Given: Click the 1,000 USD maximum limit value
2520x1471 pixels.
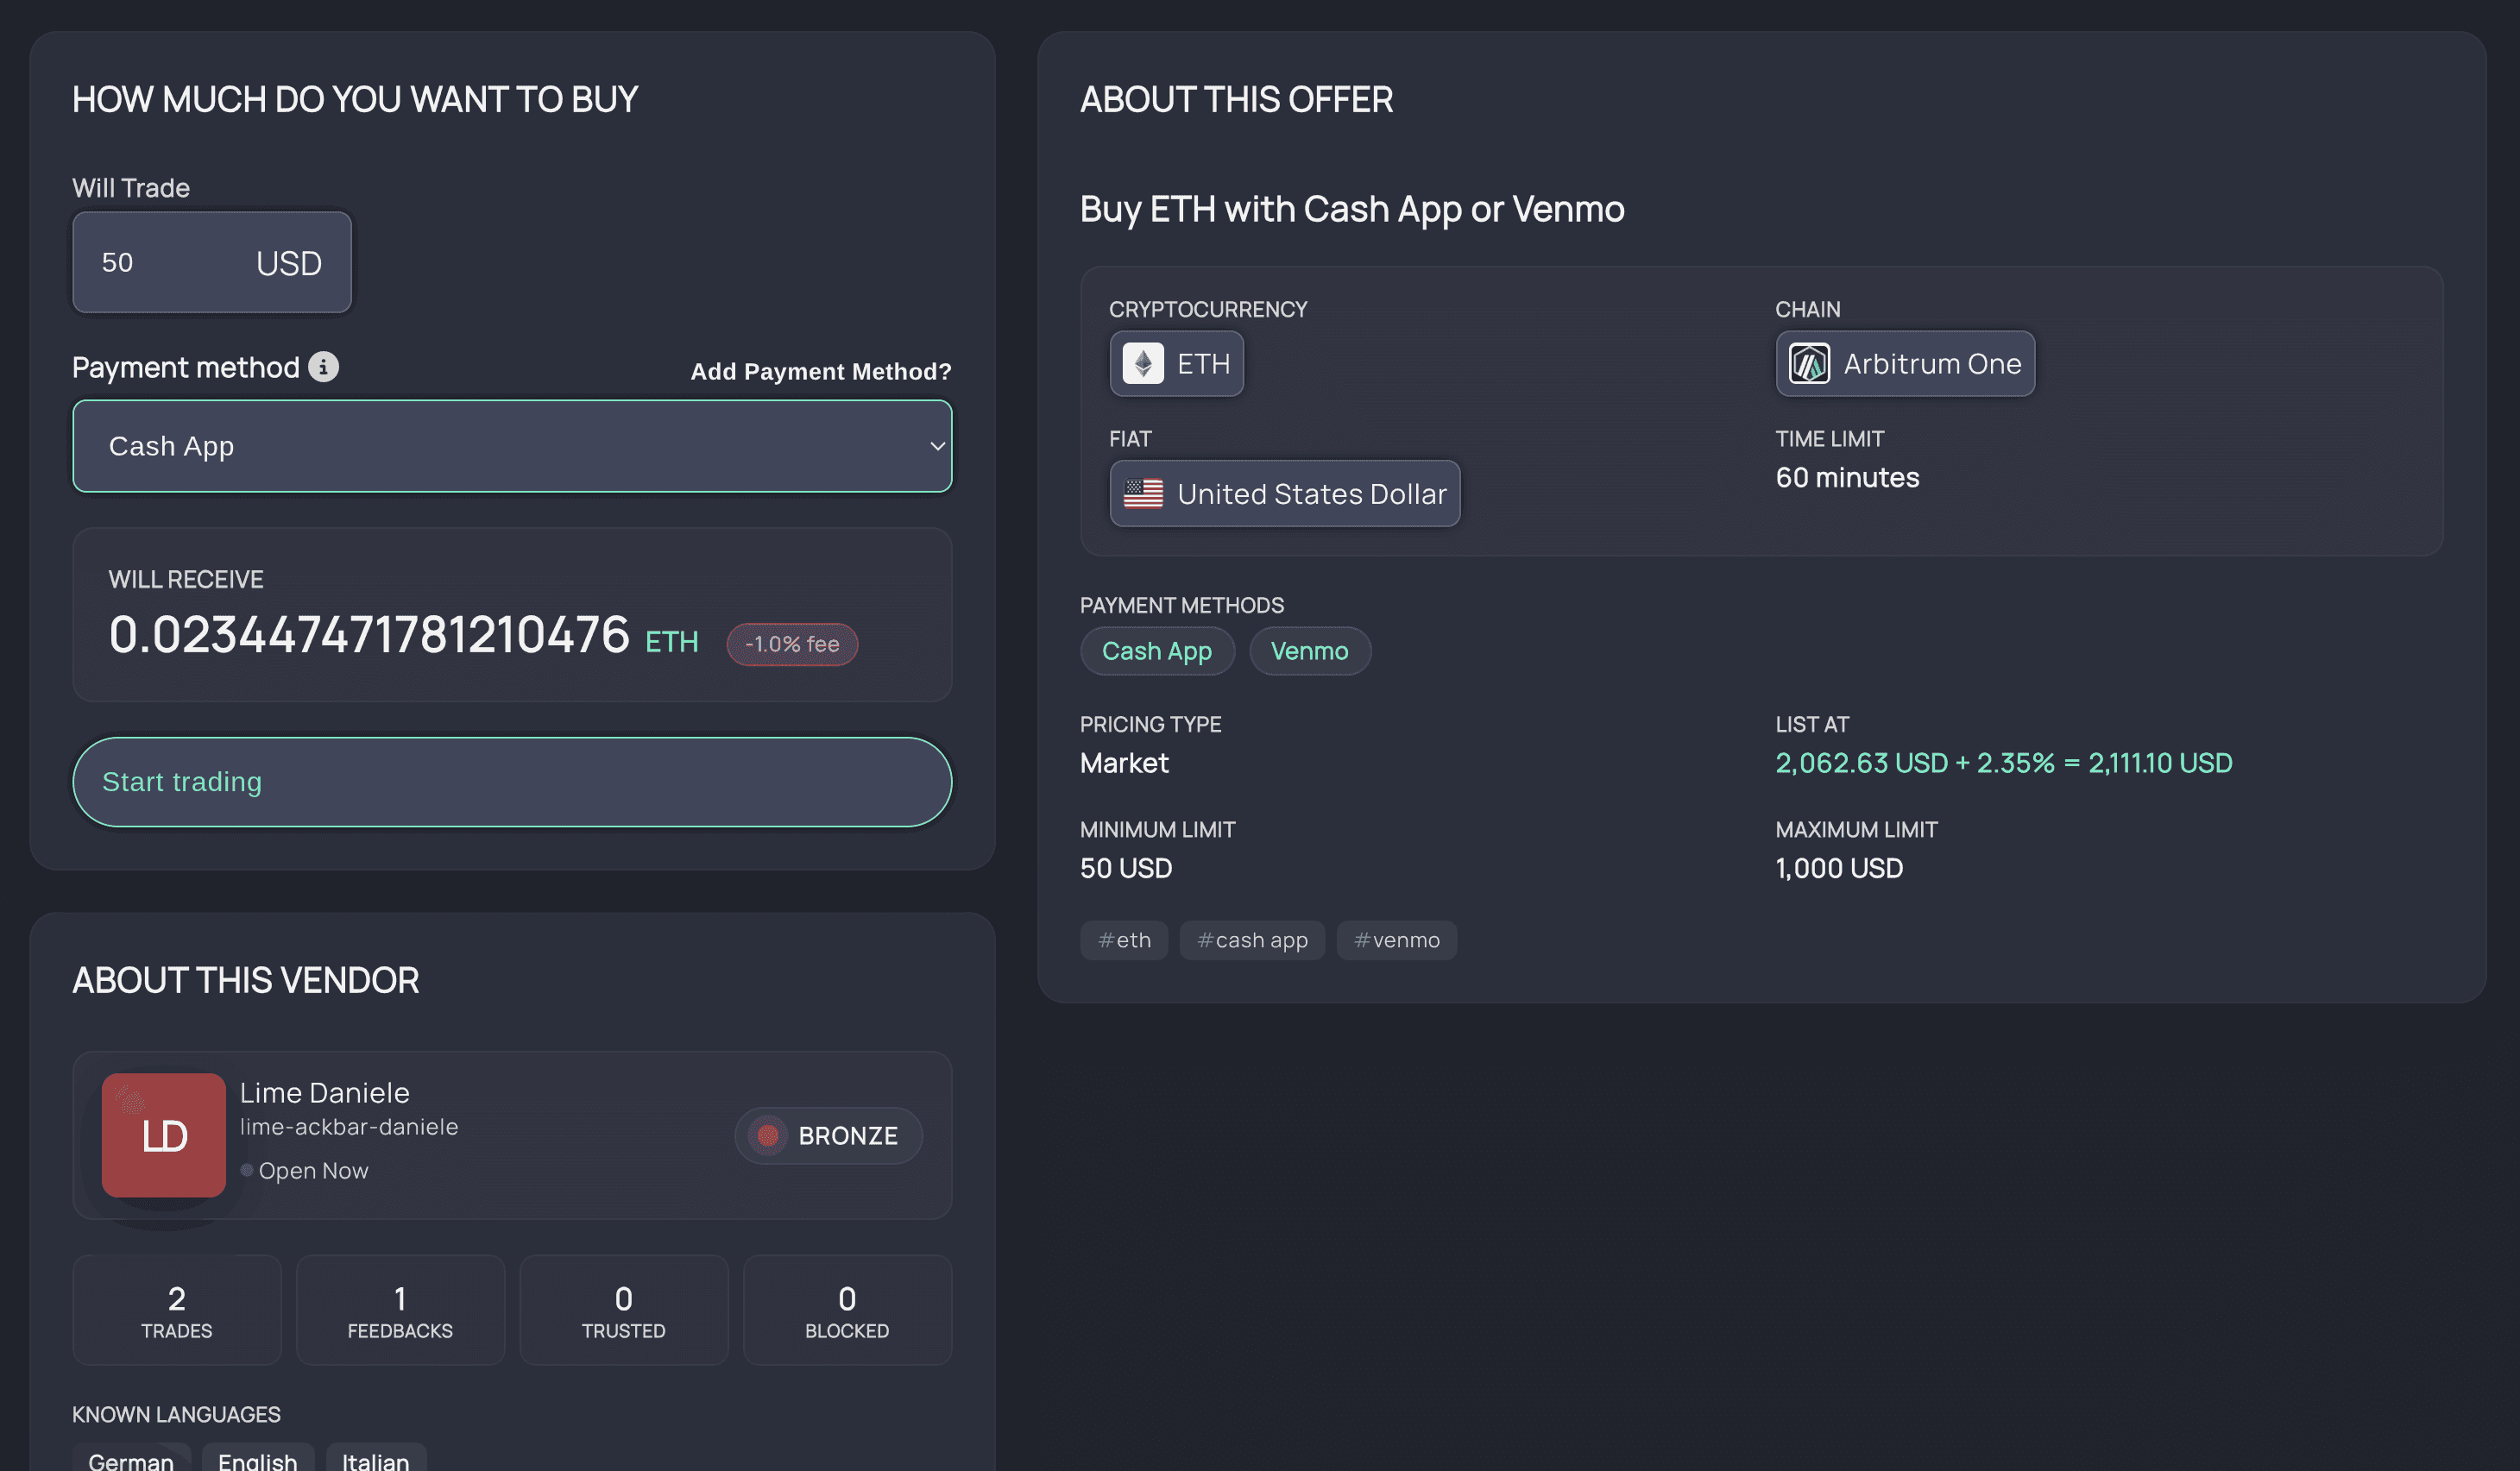Looking at the screenshot, I should 1839,868.
